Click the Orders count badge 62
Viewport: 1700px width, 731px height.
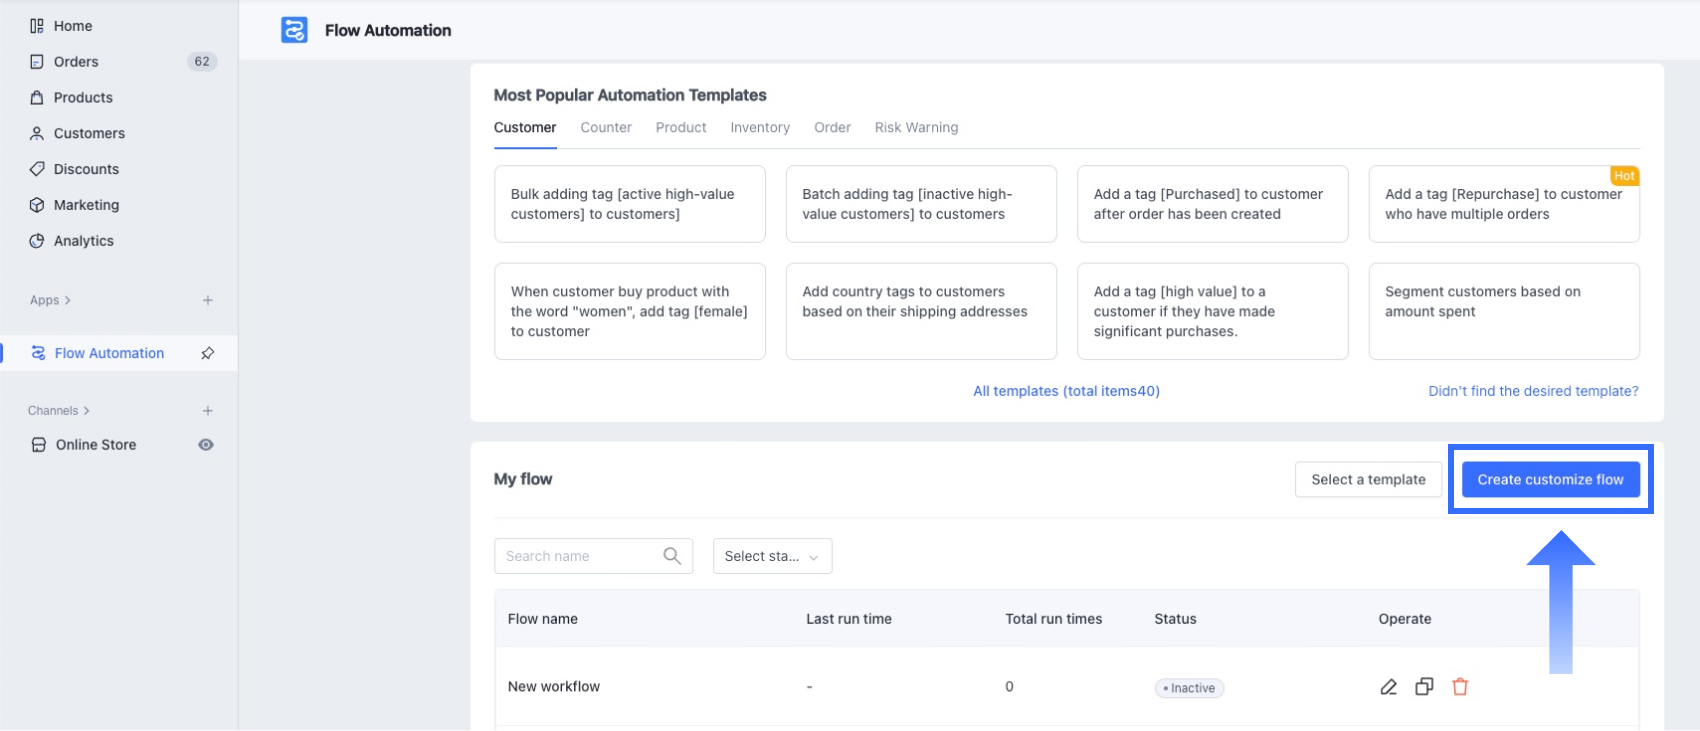point(202,62)
